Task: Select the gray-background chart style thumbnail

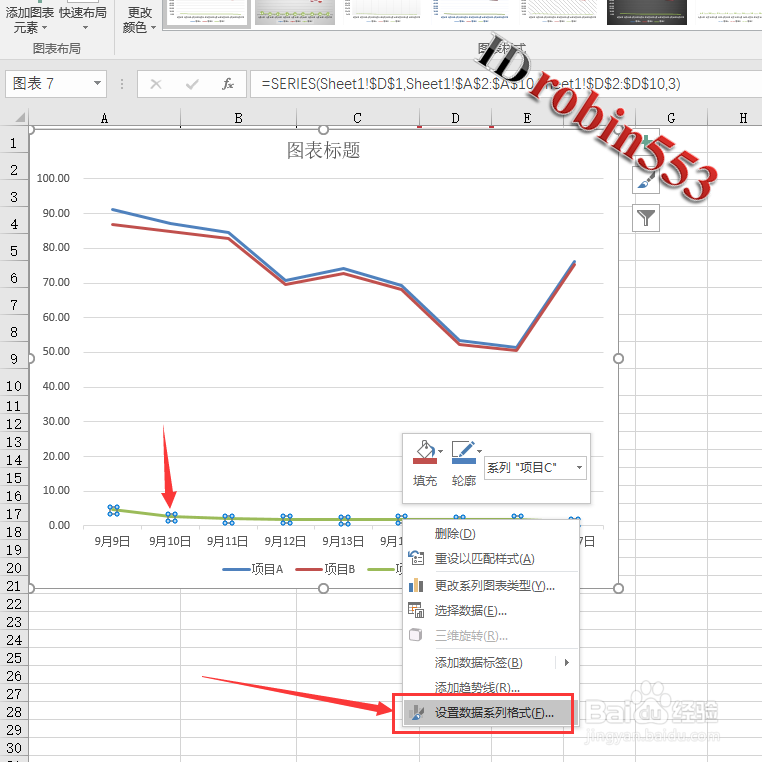Action: pos(295,13)
